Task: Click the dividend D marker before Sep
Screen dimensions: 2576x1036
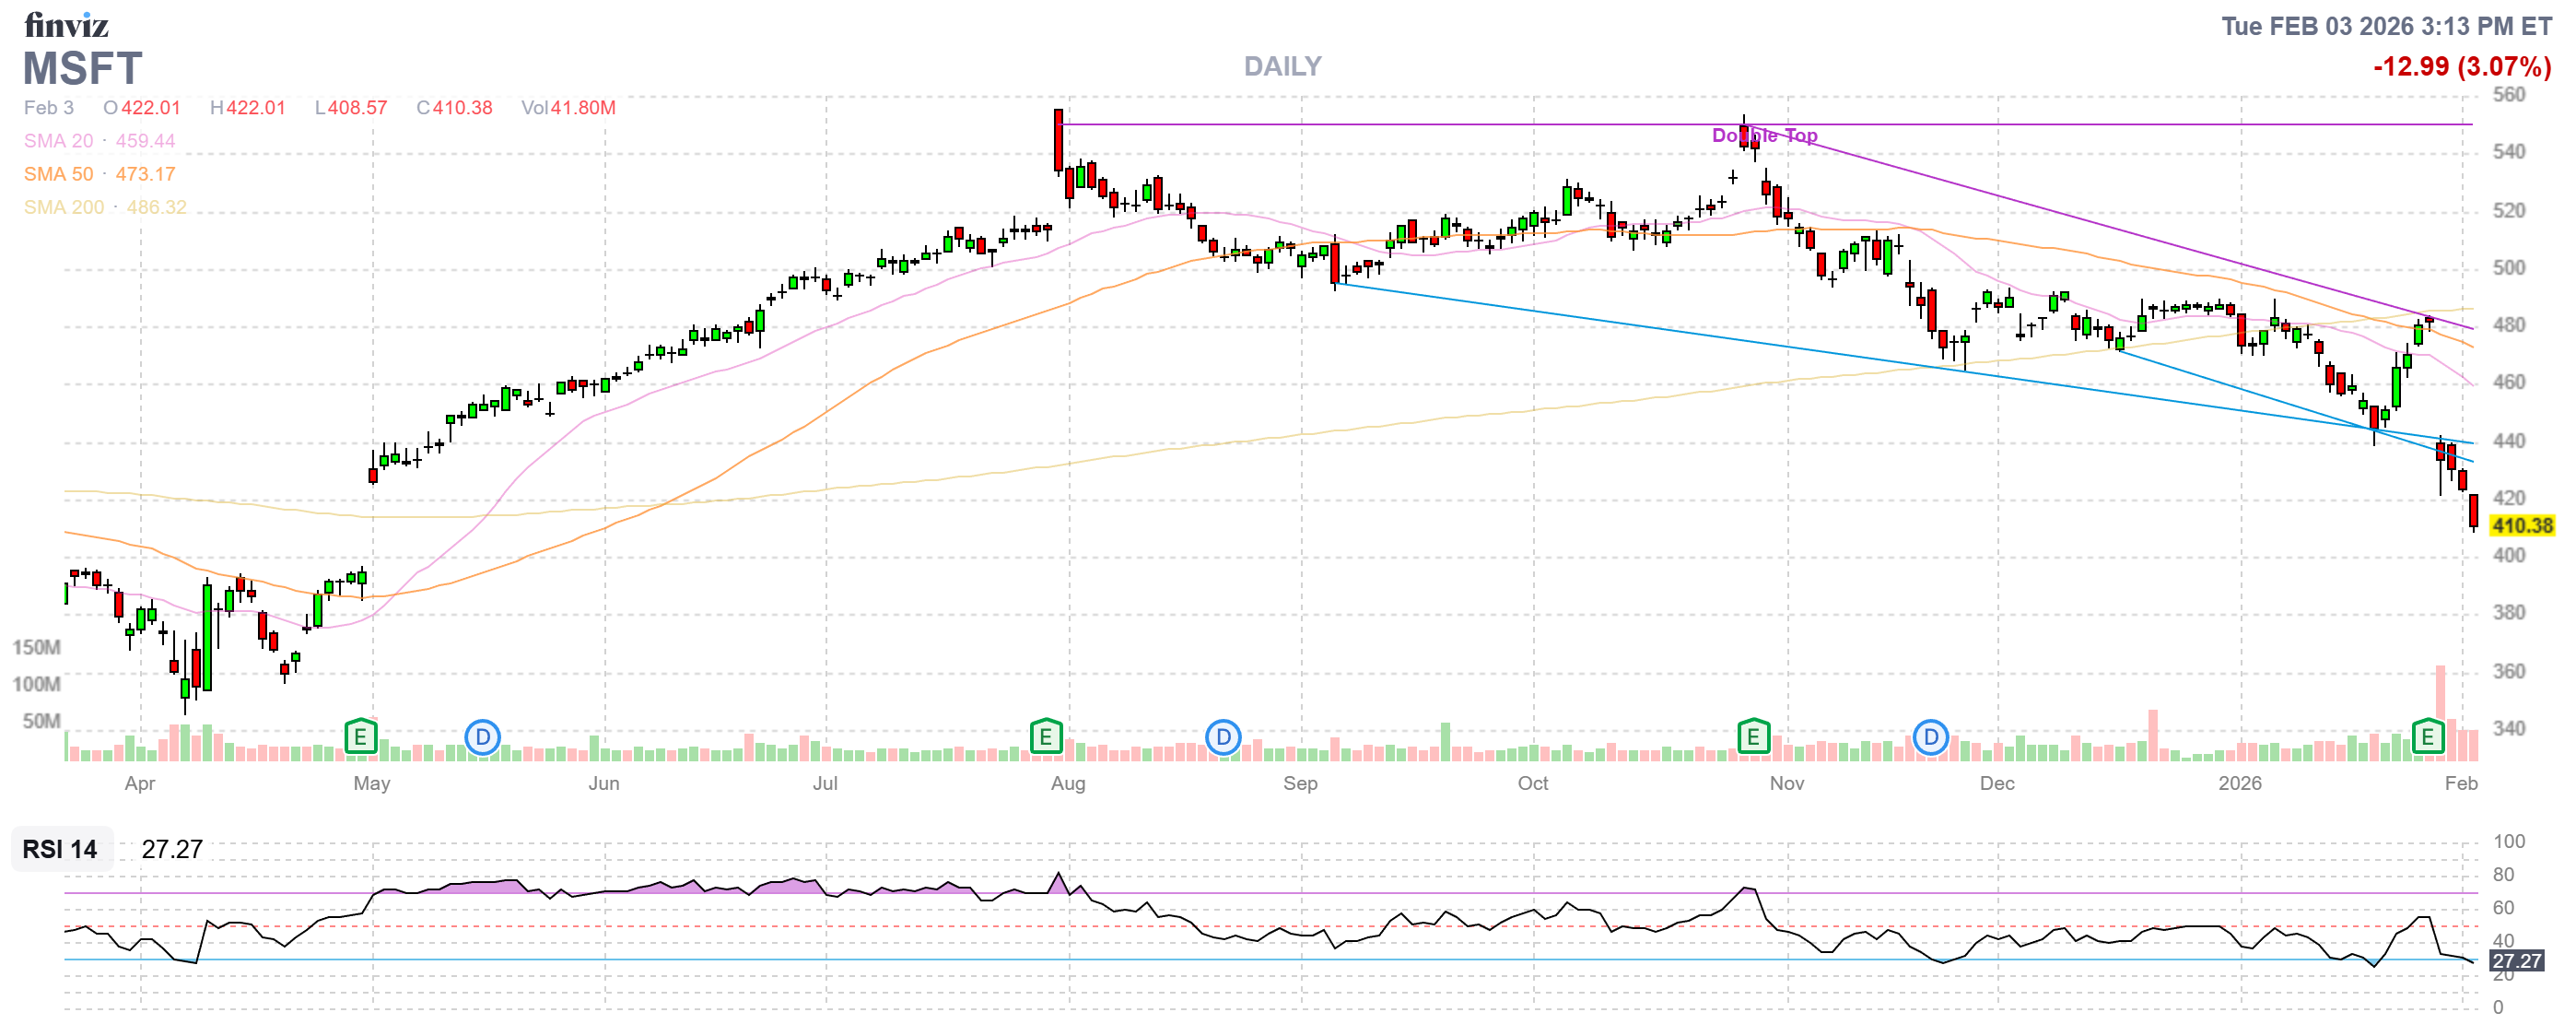Action: click(x=1222, y=738)
